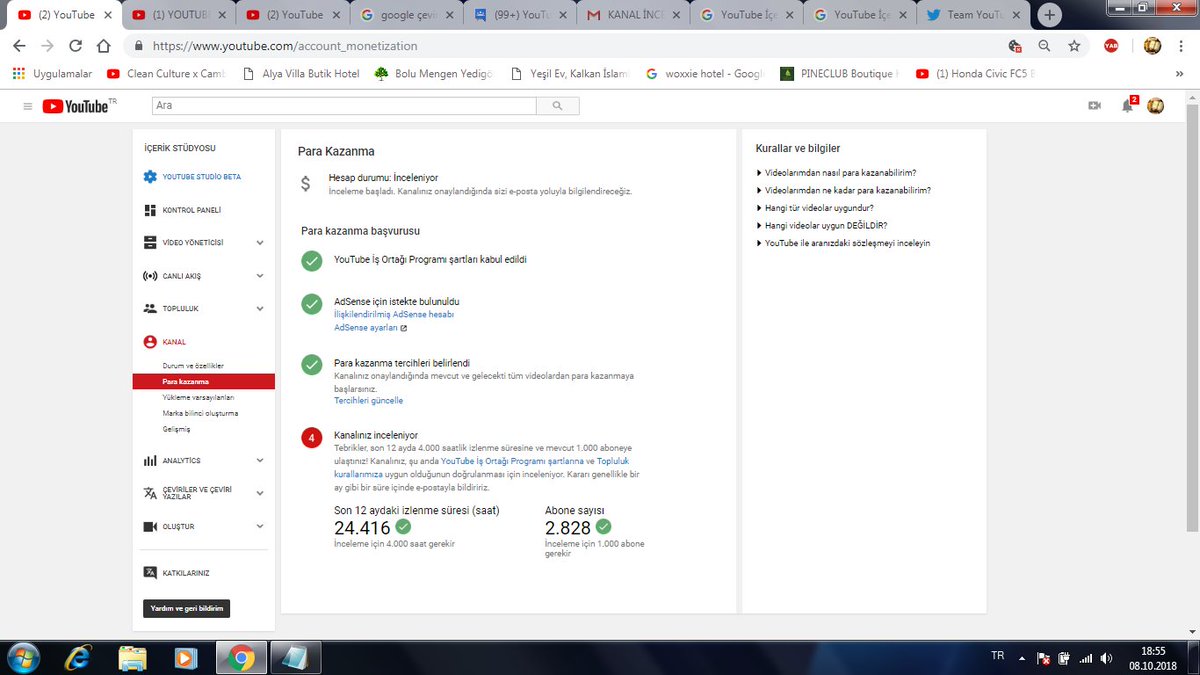The width and height of the screenshot is (1200, 675).
Task: Select Para kazanma sidebar item
Action: (203, 382)
